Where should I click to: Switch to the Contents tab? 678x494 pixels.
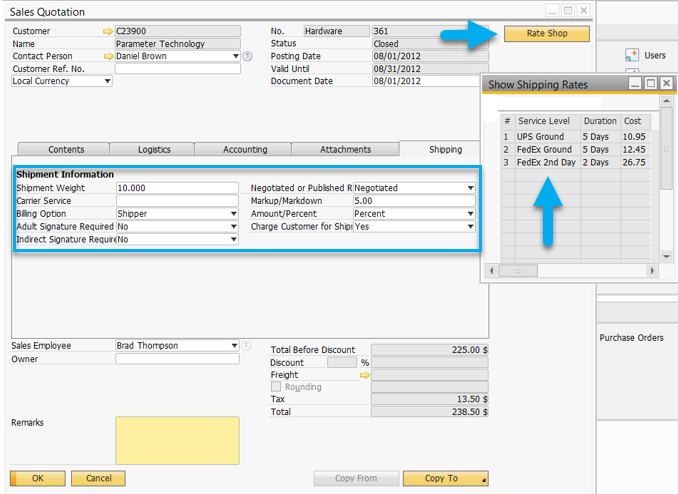pyautogui.click(x=64, y=149)
